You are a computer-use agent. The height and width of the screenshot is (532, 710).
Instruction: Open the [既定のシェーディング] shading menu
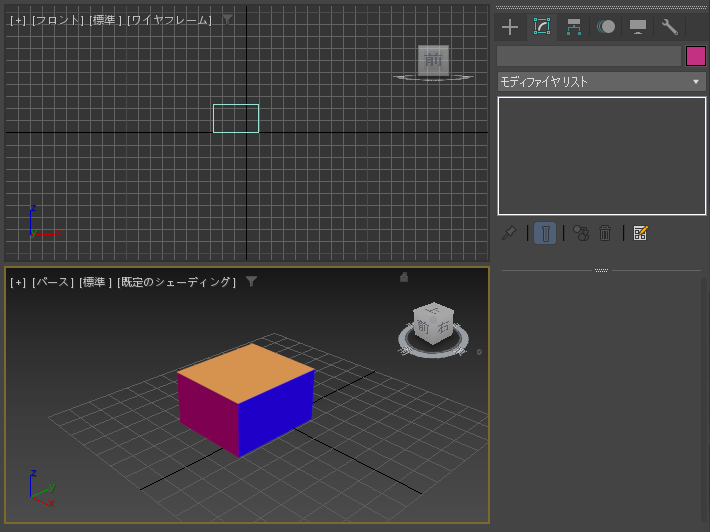point(176,282)
